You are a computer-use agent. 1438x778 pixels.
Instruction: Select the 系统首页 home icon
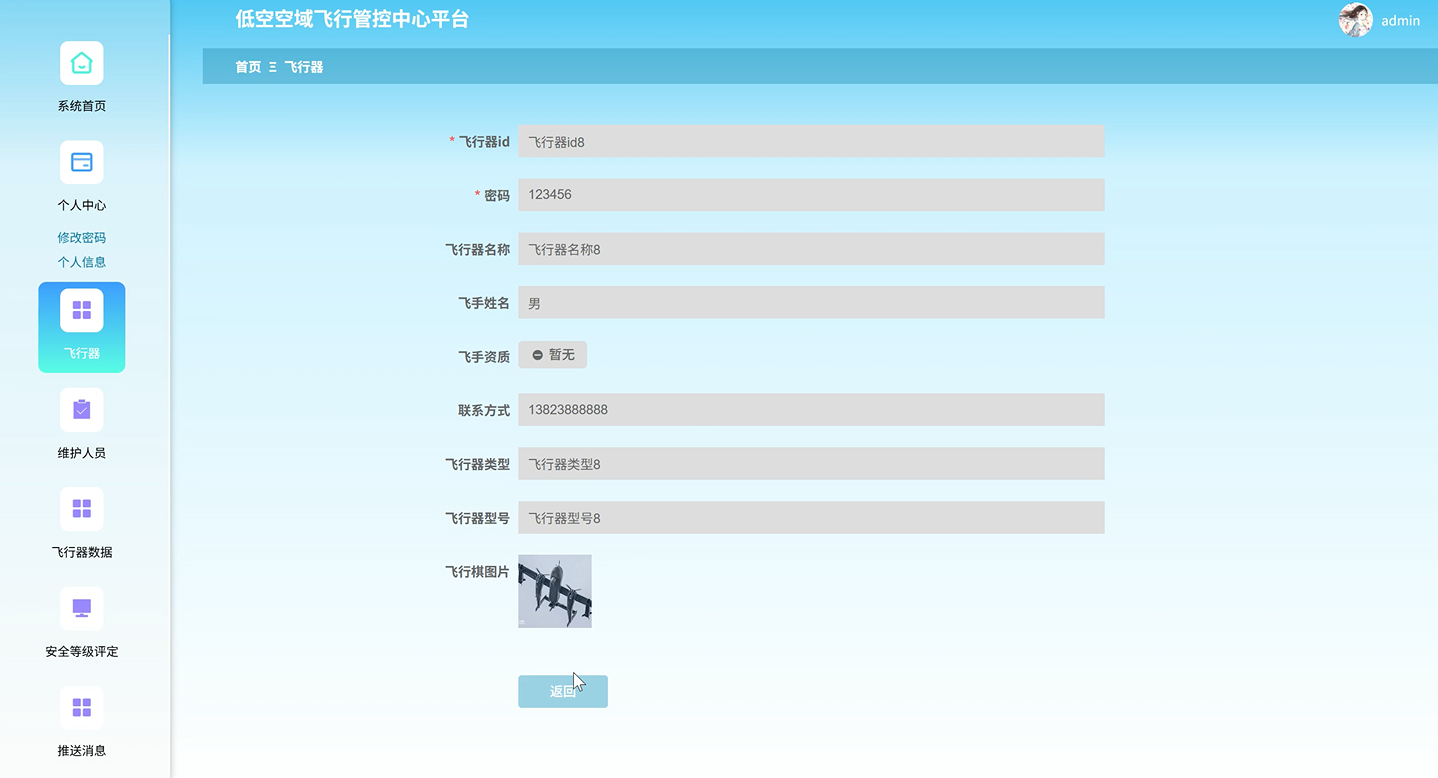pos(81,62)
